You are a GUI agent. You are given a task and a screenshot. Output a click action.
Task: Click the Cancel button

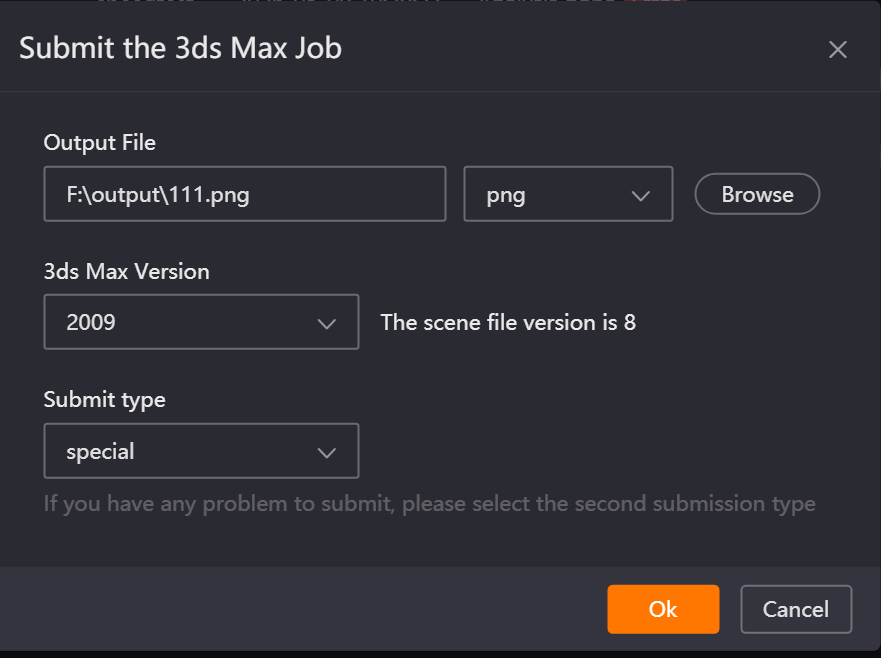(796, 609)
